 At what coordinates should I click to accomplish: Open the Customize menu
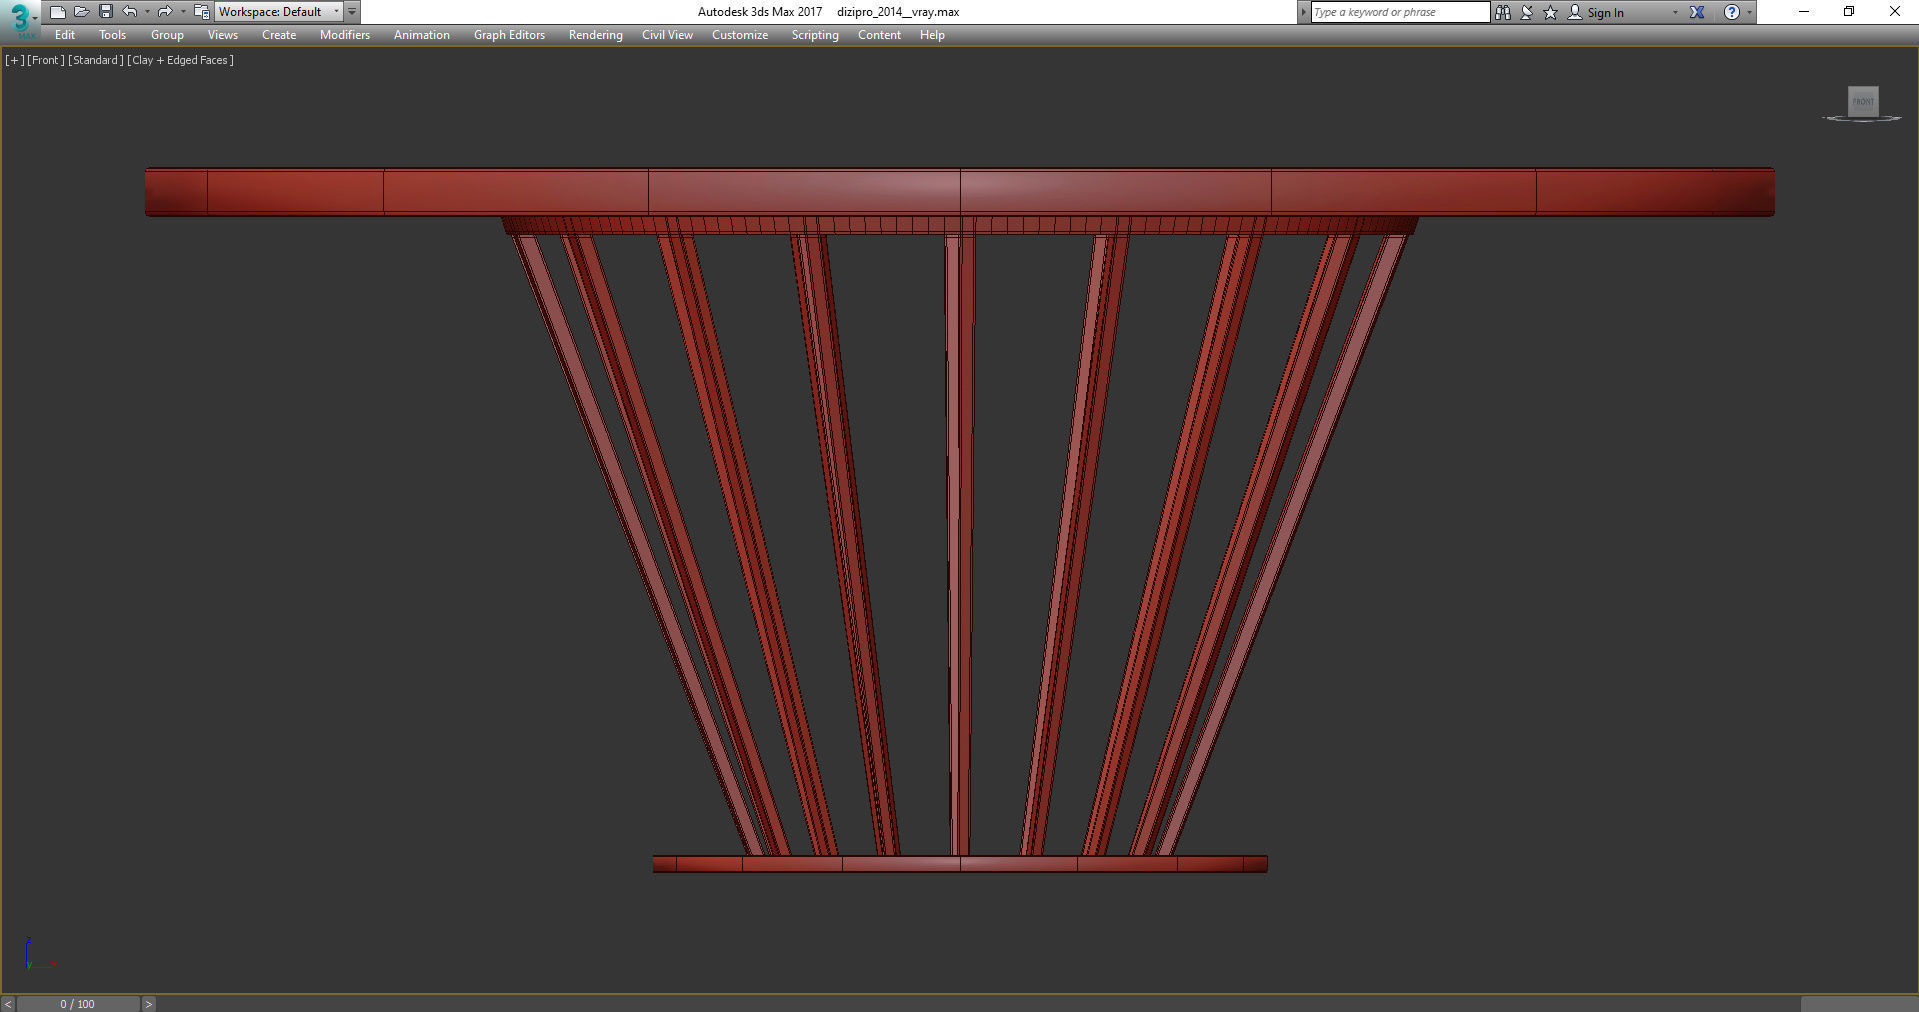pyautogui.click(x=740, y=35)
